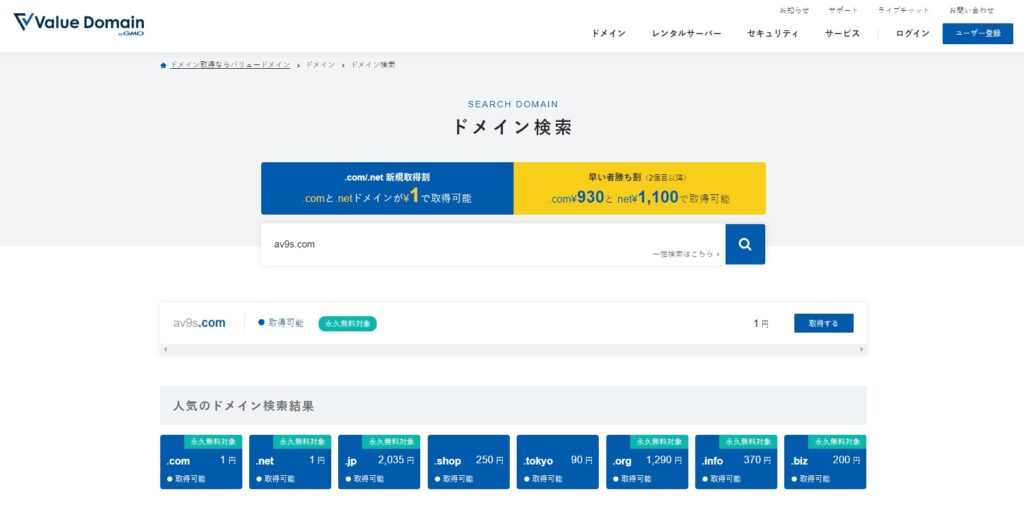
Task: Open the ライブチャット link
Action: point(903,10)
